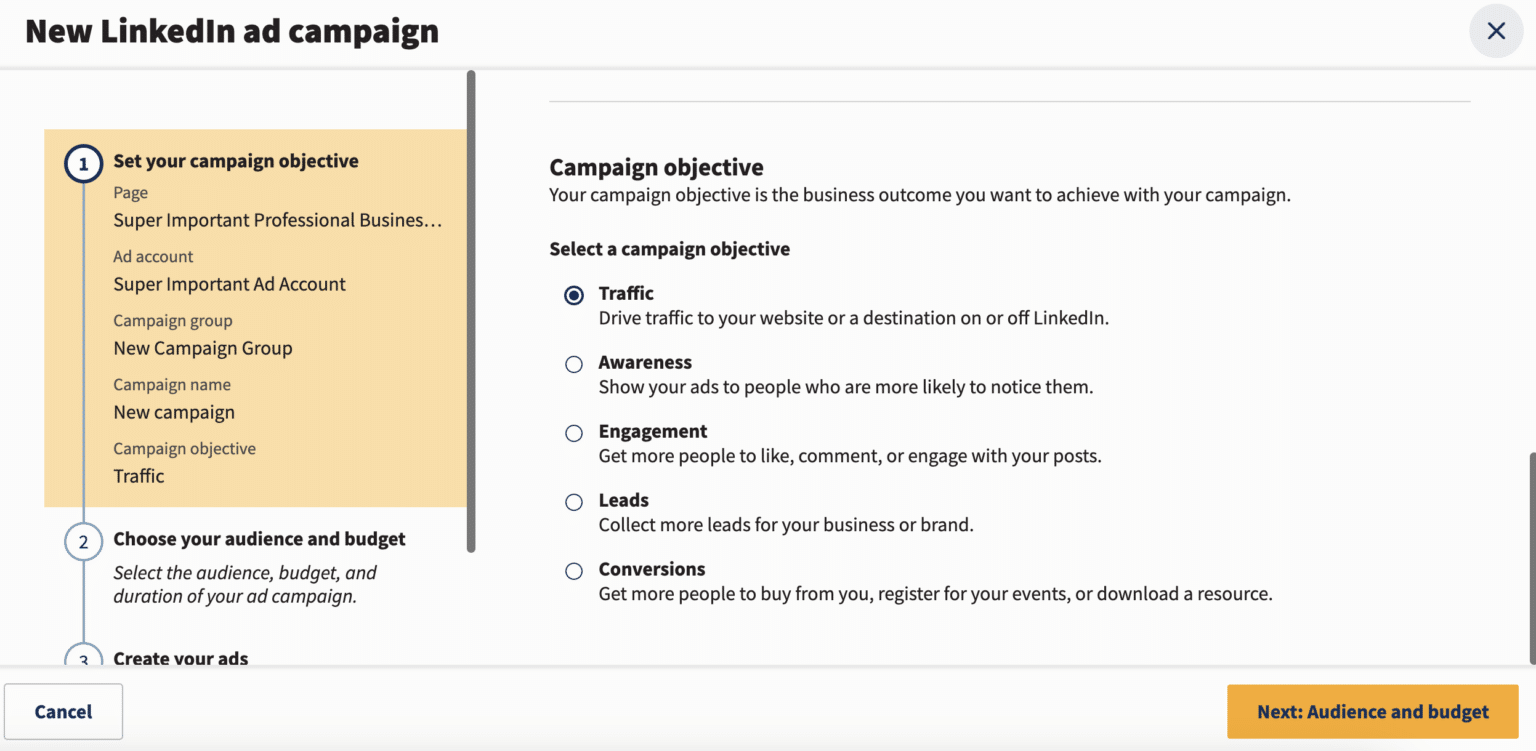Expand the Create your ads section
1536x751 pixels.
click(181, 658)
